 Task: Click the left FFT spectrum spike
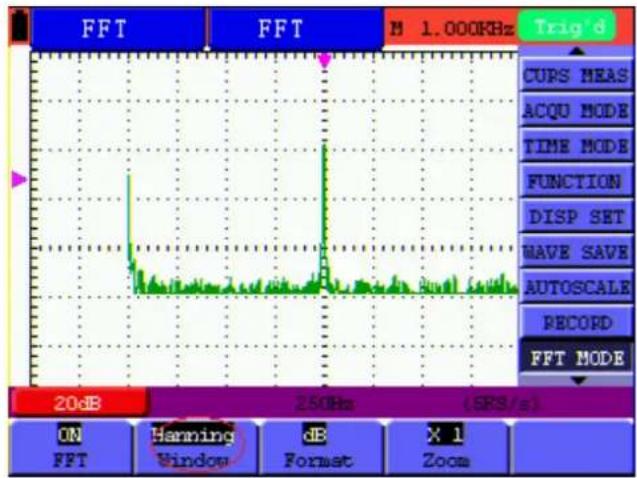pyautogui.click(x=130, y=219)
